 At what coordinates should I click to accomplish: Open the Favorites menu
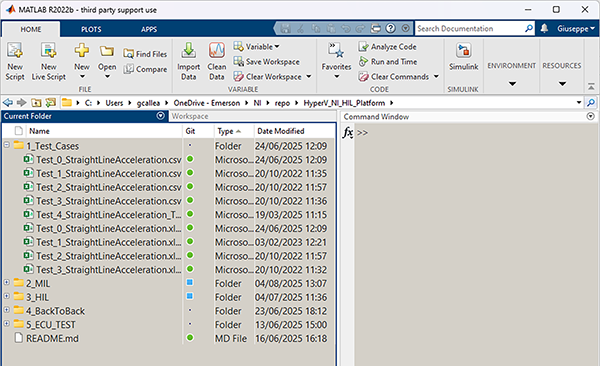336,61
